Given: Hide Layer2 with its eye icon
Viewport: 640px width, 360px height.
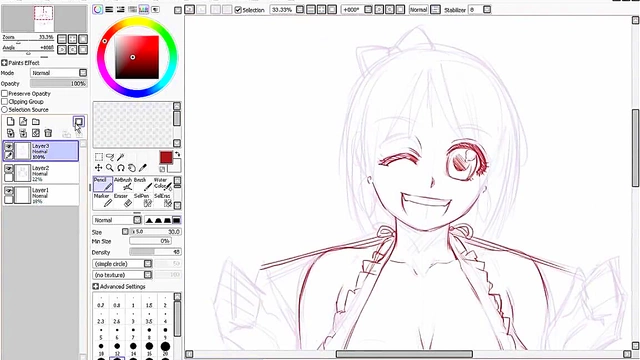Looking at the screenshot, I should (9, 168).
